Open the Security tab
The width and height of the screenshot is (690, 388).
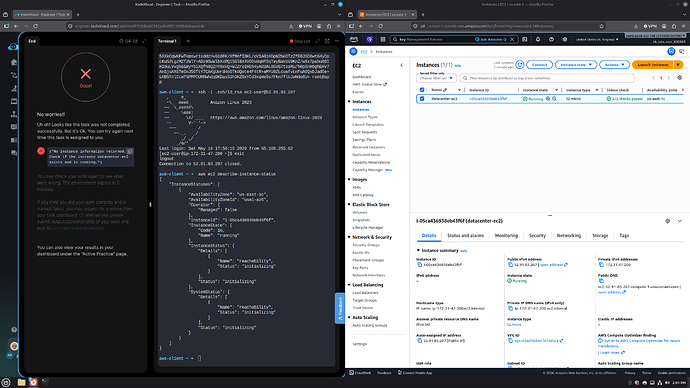537,236
